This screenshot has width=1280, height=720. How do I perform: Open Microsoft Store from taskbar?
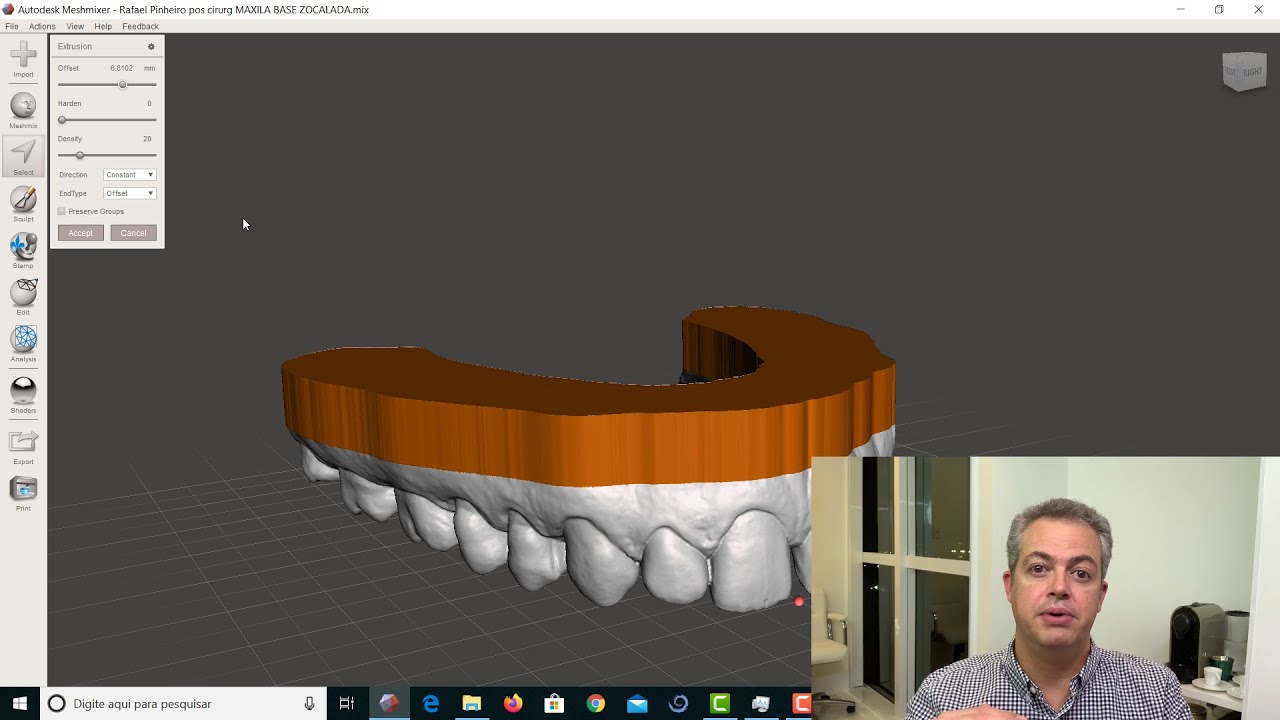coord(554,704)
